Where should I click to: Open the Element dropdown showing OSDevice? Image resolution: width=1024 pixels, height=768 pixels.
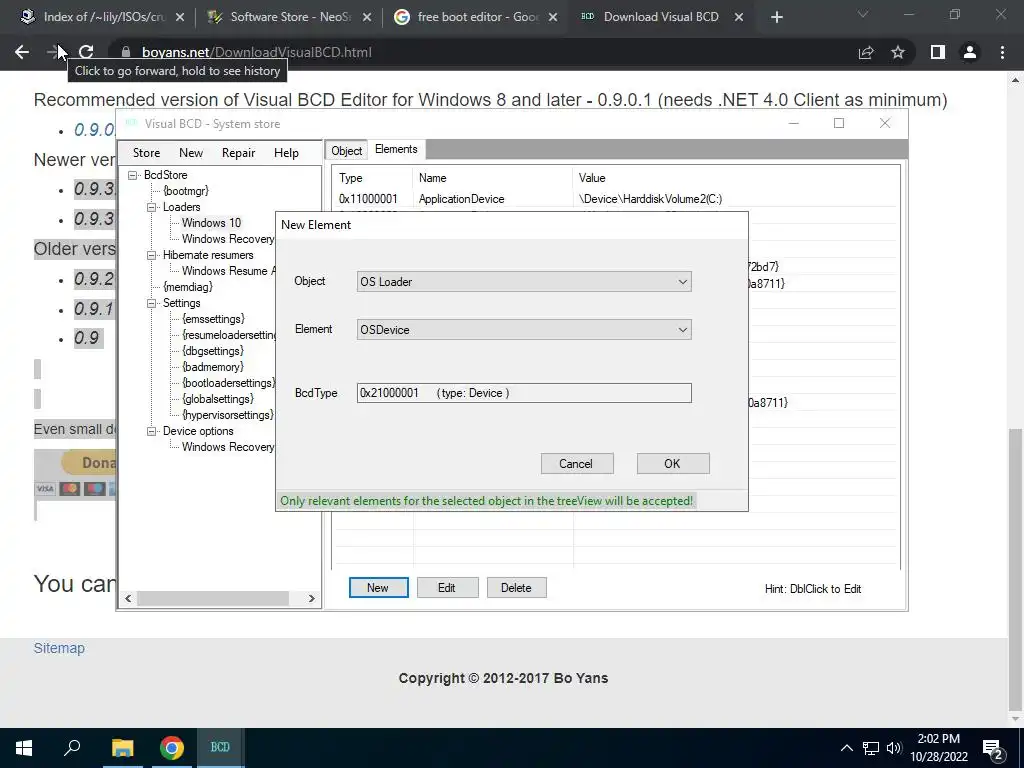pos(524,330)
